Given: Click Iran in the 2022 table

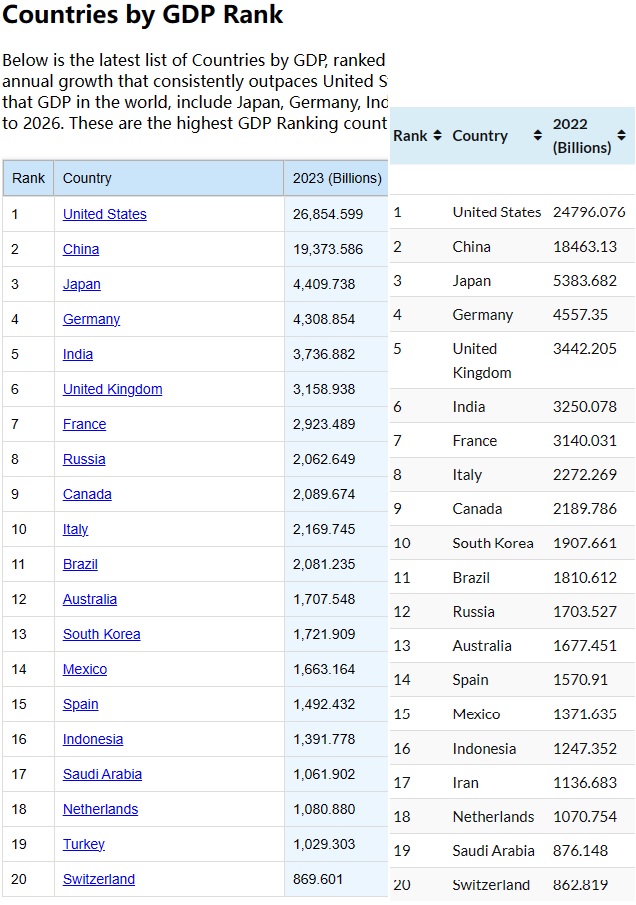Looking at the screenshot, I should [x=465, y=783].
